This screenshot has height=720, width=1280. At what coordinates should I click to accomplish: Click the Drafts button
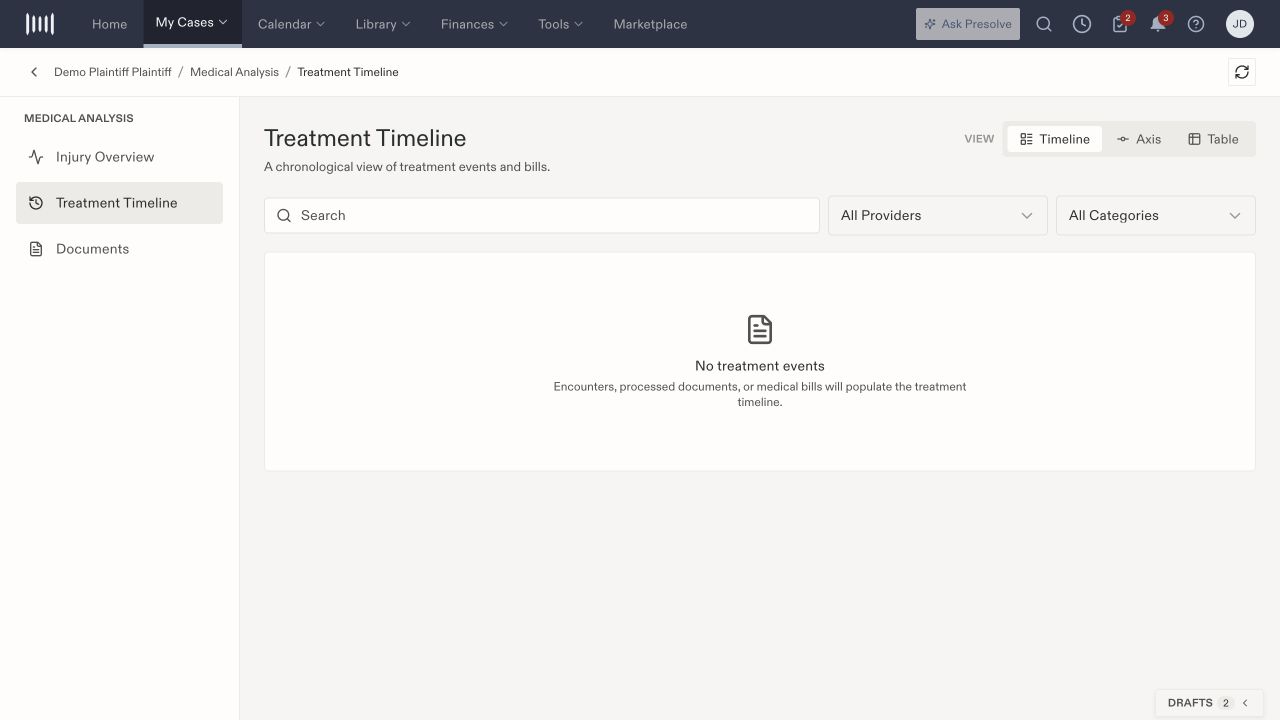(1209, 703)
